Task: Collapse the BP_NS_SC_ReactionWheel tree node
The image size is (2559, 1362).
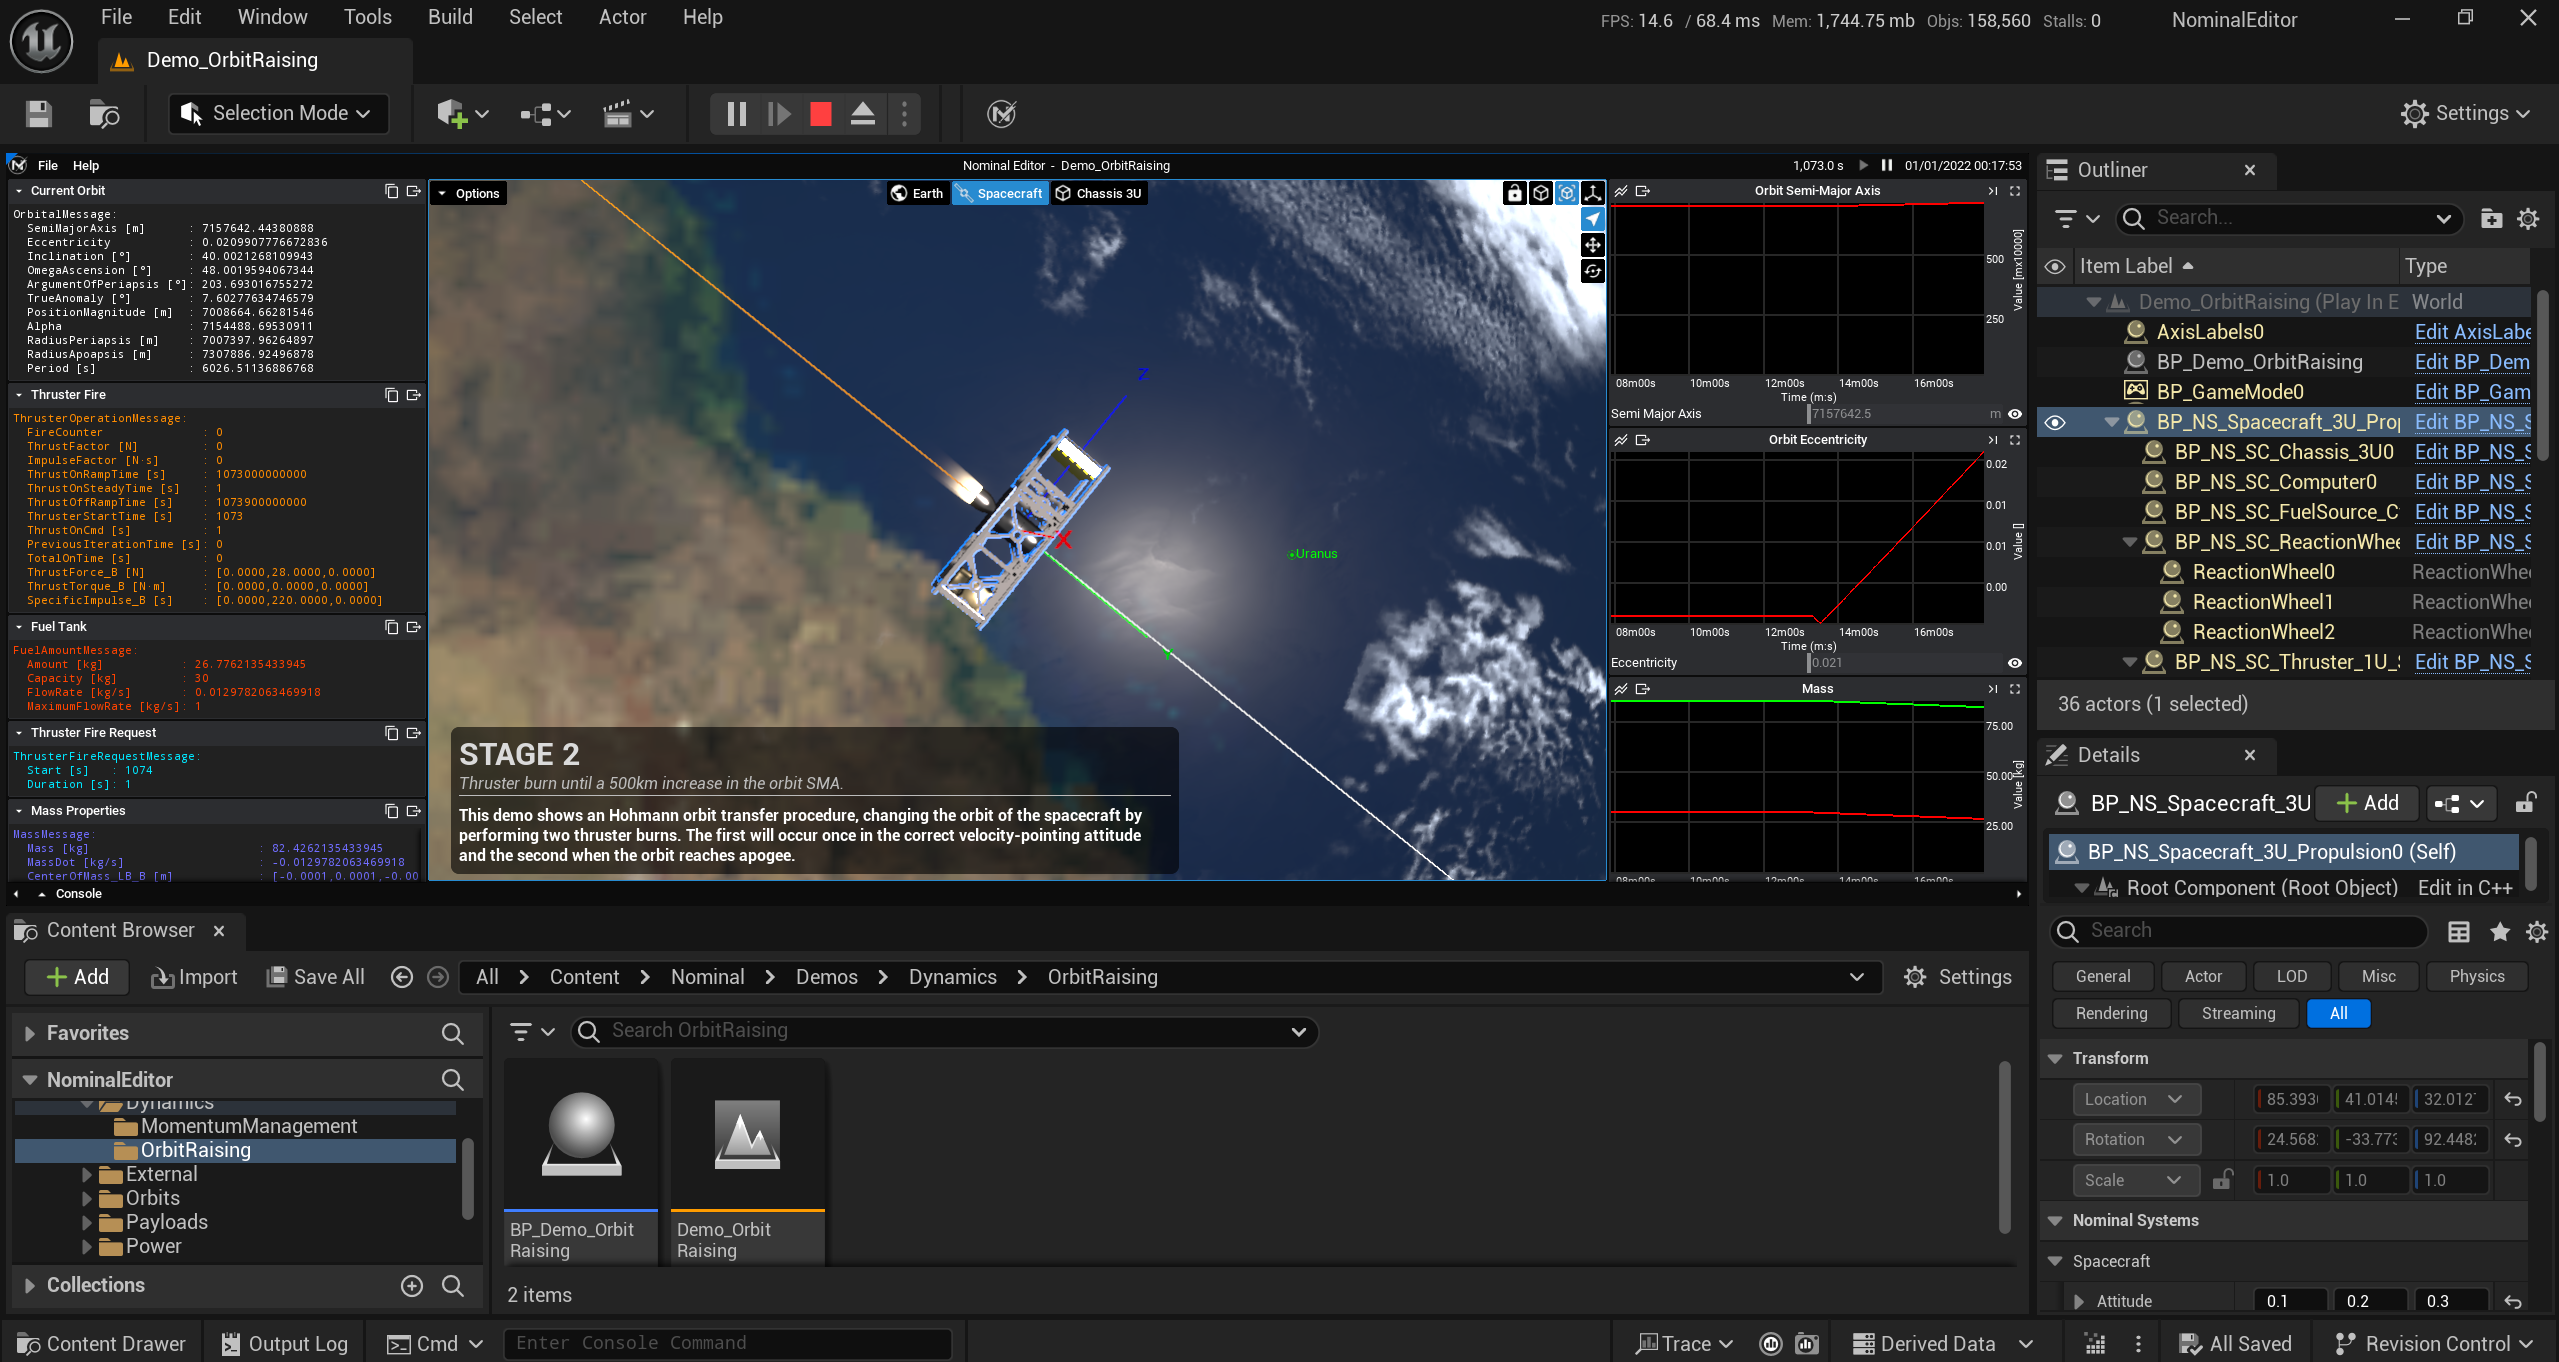Action: coord(2129,542)
